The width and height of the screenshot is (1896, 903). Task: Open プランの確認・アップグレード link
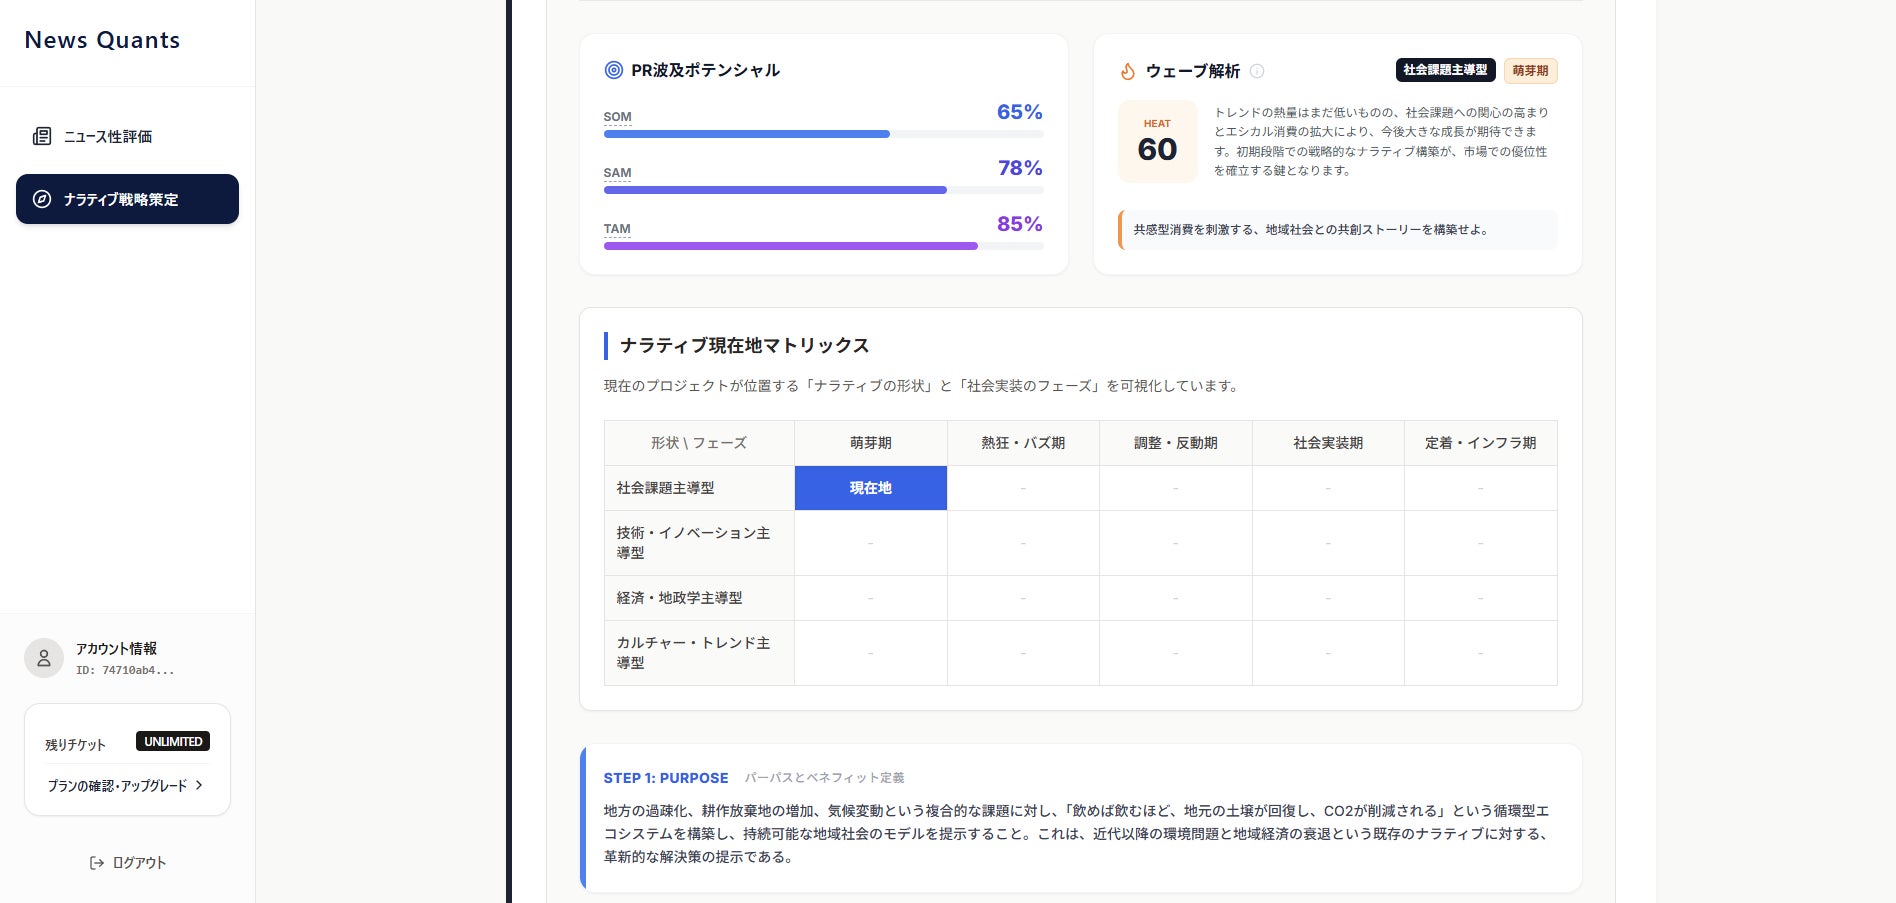pos(126,786)
